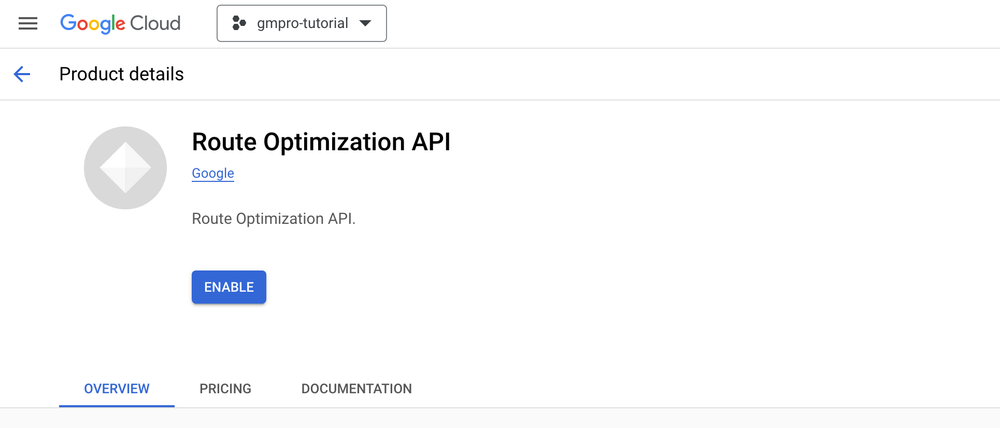Click the Google Cloud logo
Screen dimensions: 1000x428
[120, 23]
